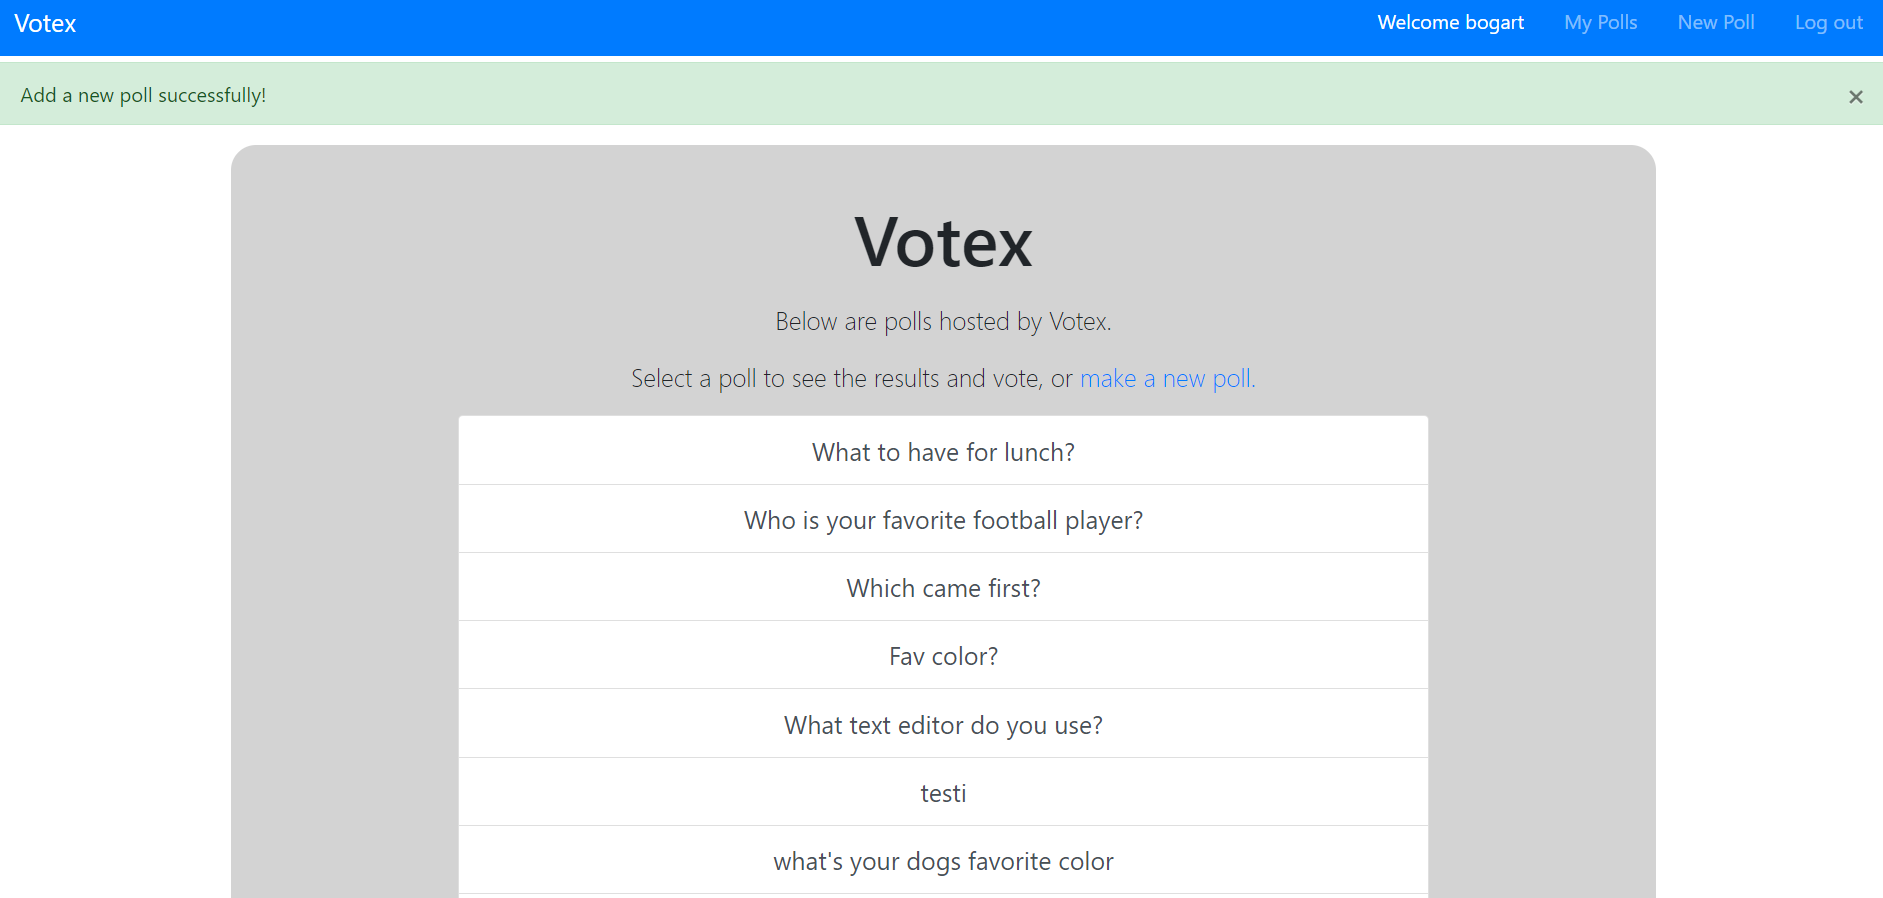Click the 'Add a new poll successfully!' message
The height and width of the screenshot is (898, 1883).
tap(143, 95)
